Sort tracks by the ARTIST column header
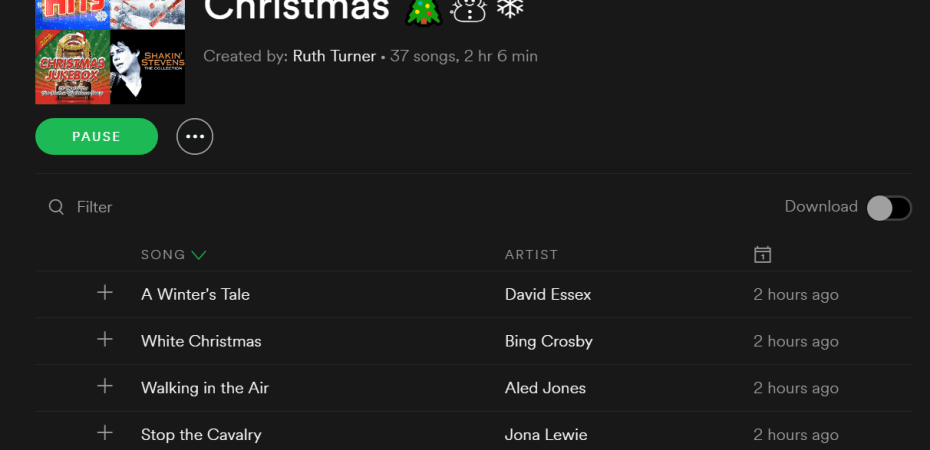Image resolution: width=930 pixels, height=450 pixels. point(531,255)
